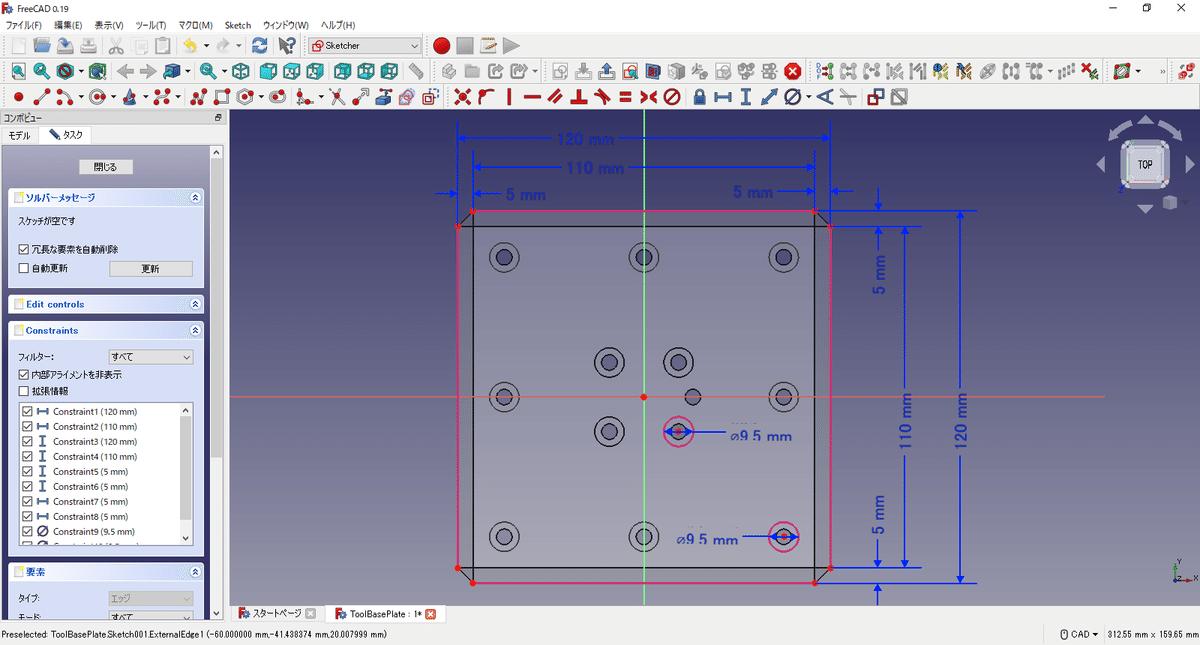Apply the Parallel constraint
The height and width of the screenshot is (645, 1200).
pos(555,97)
